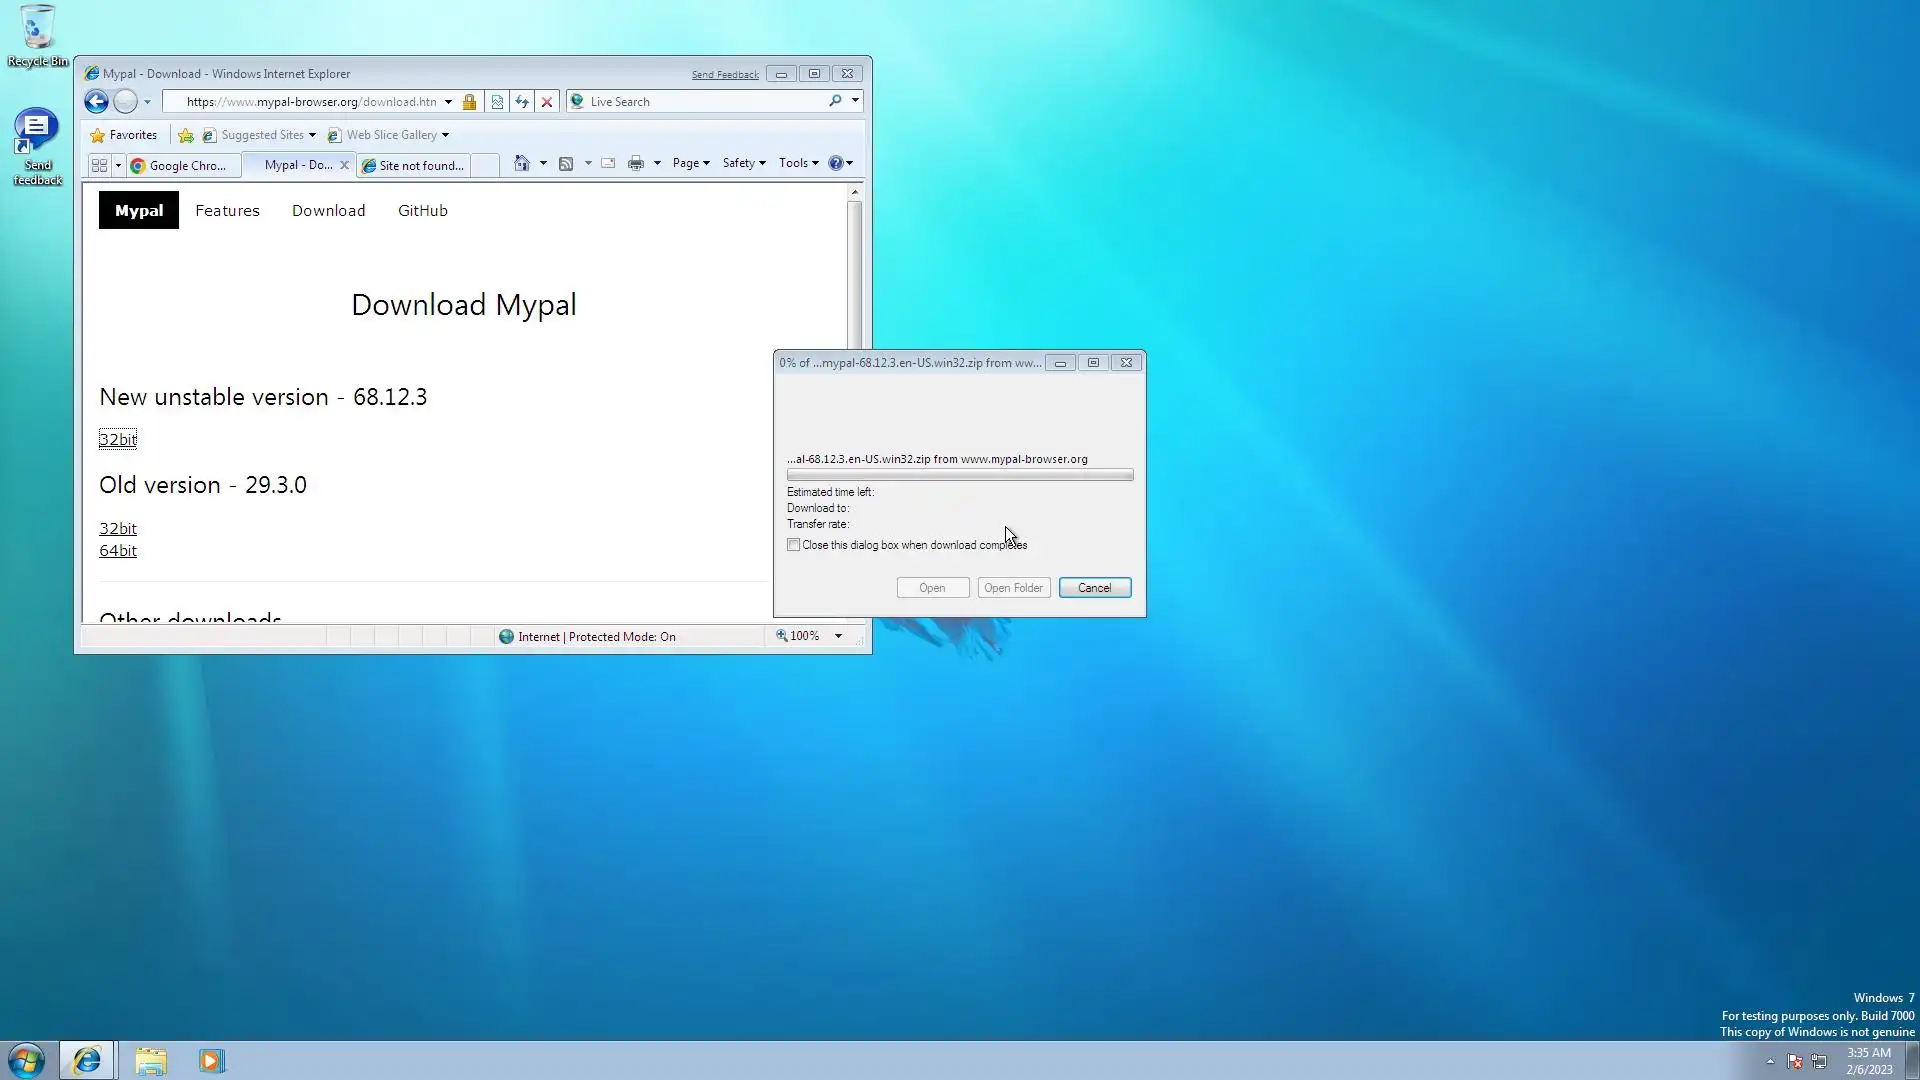Viewport: 1920px width, 1080px height.
Task: Click the security lock icon in address bar
Action: pos(469,102)
